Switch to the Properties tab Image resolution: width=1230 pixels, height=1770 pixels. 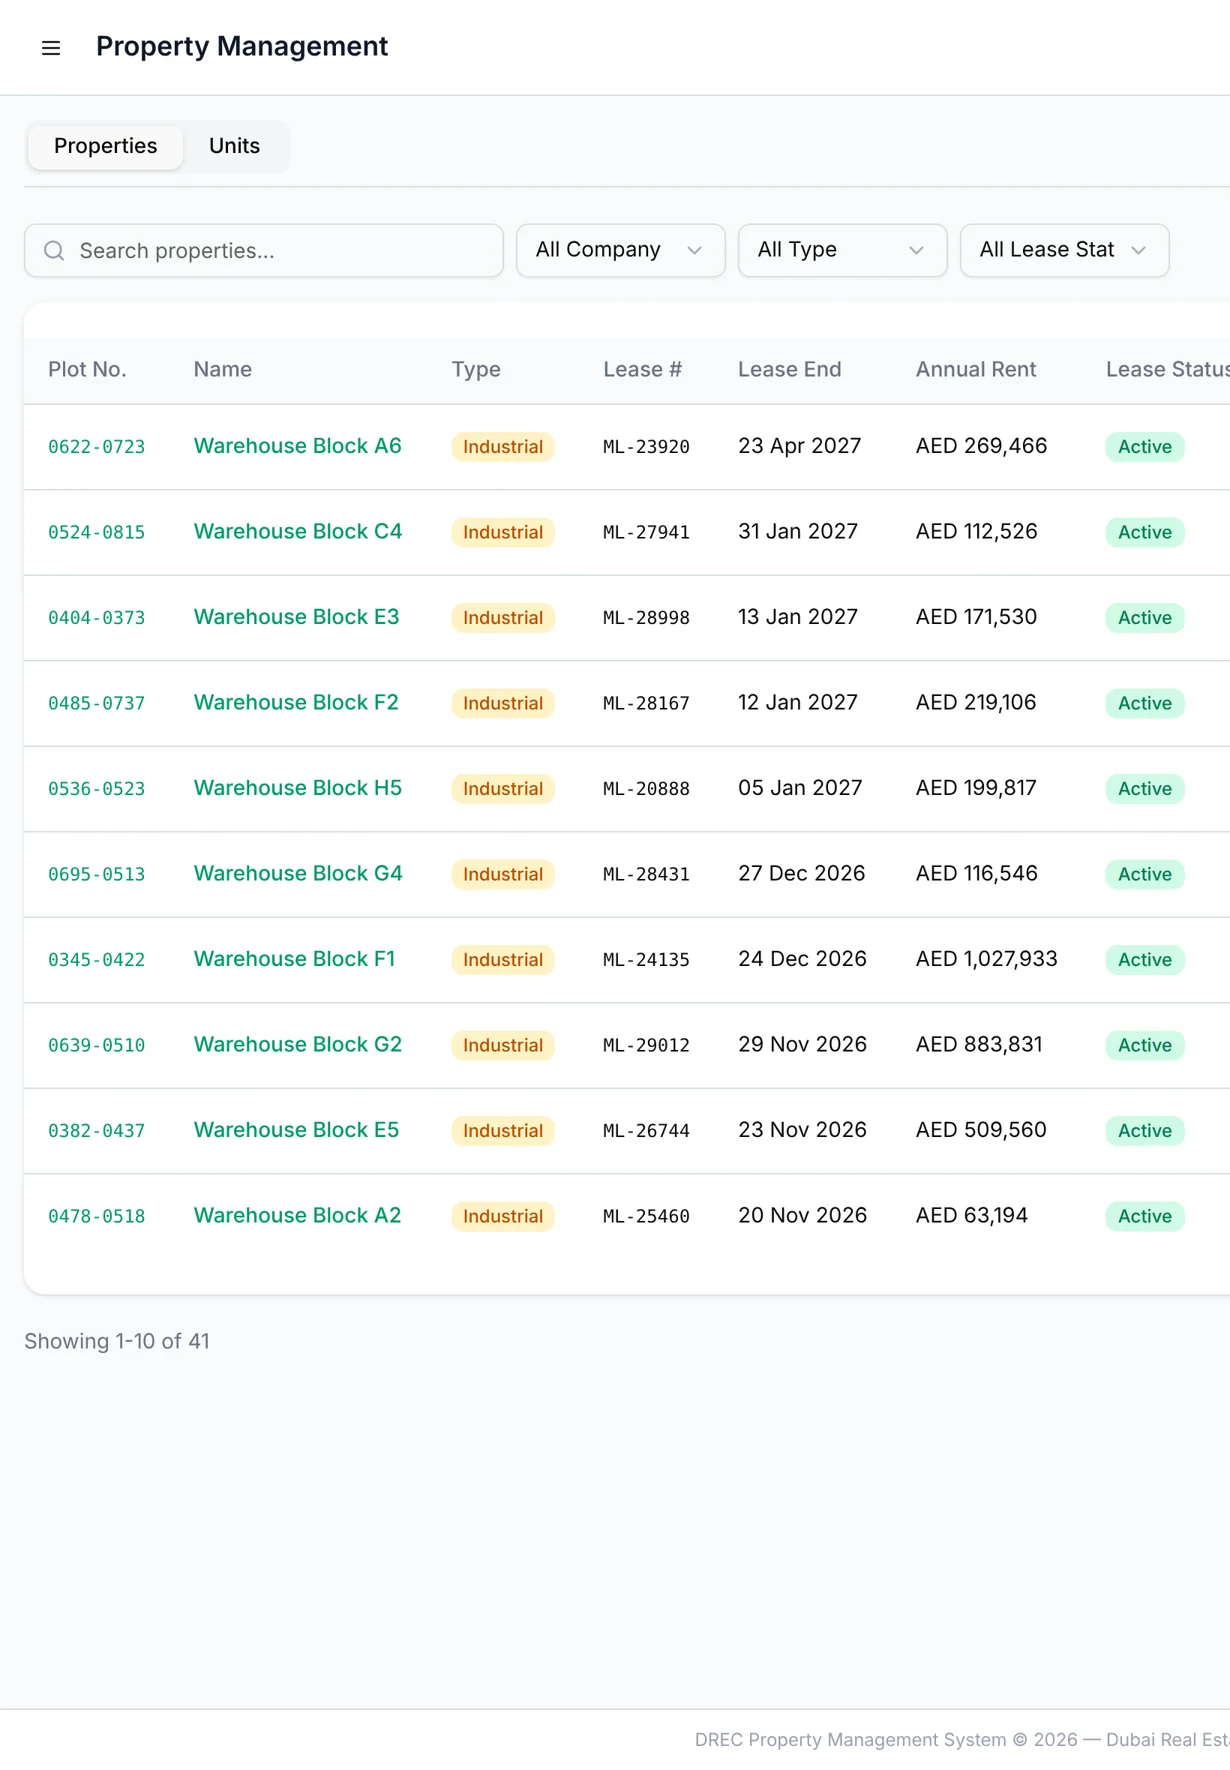coord(105,146)
